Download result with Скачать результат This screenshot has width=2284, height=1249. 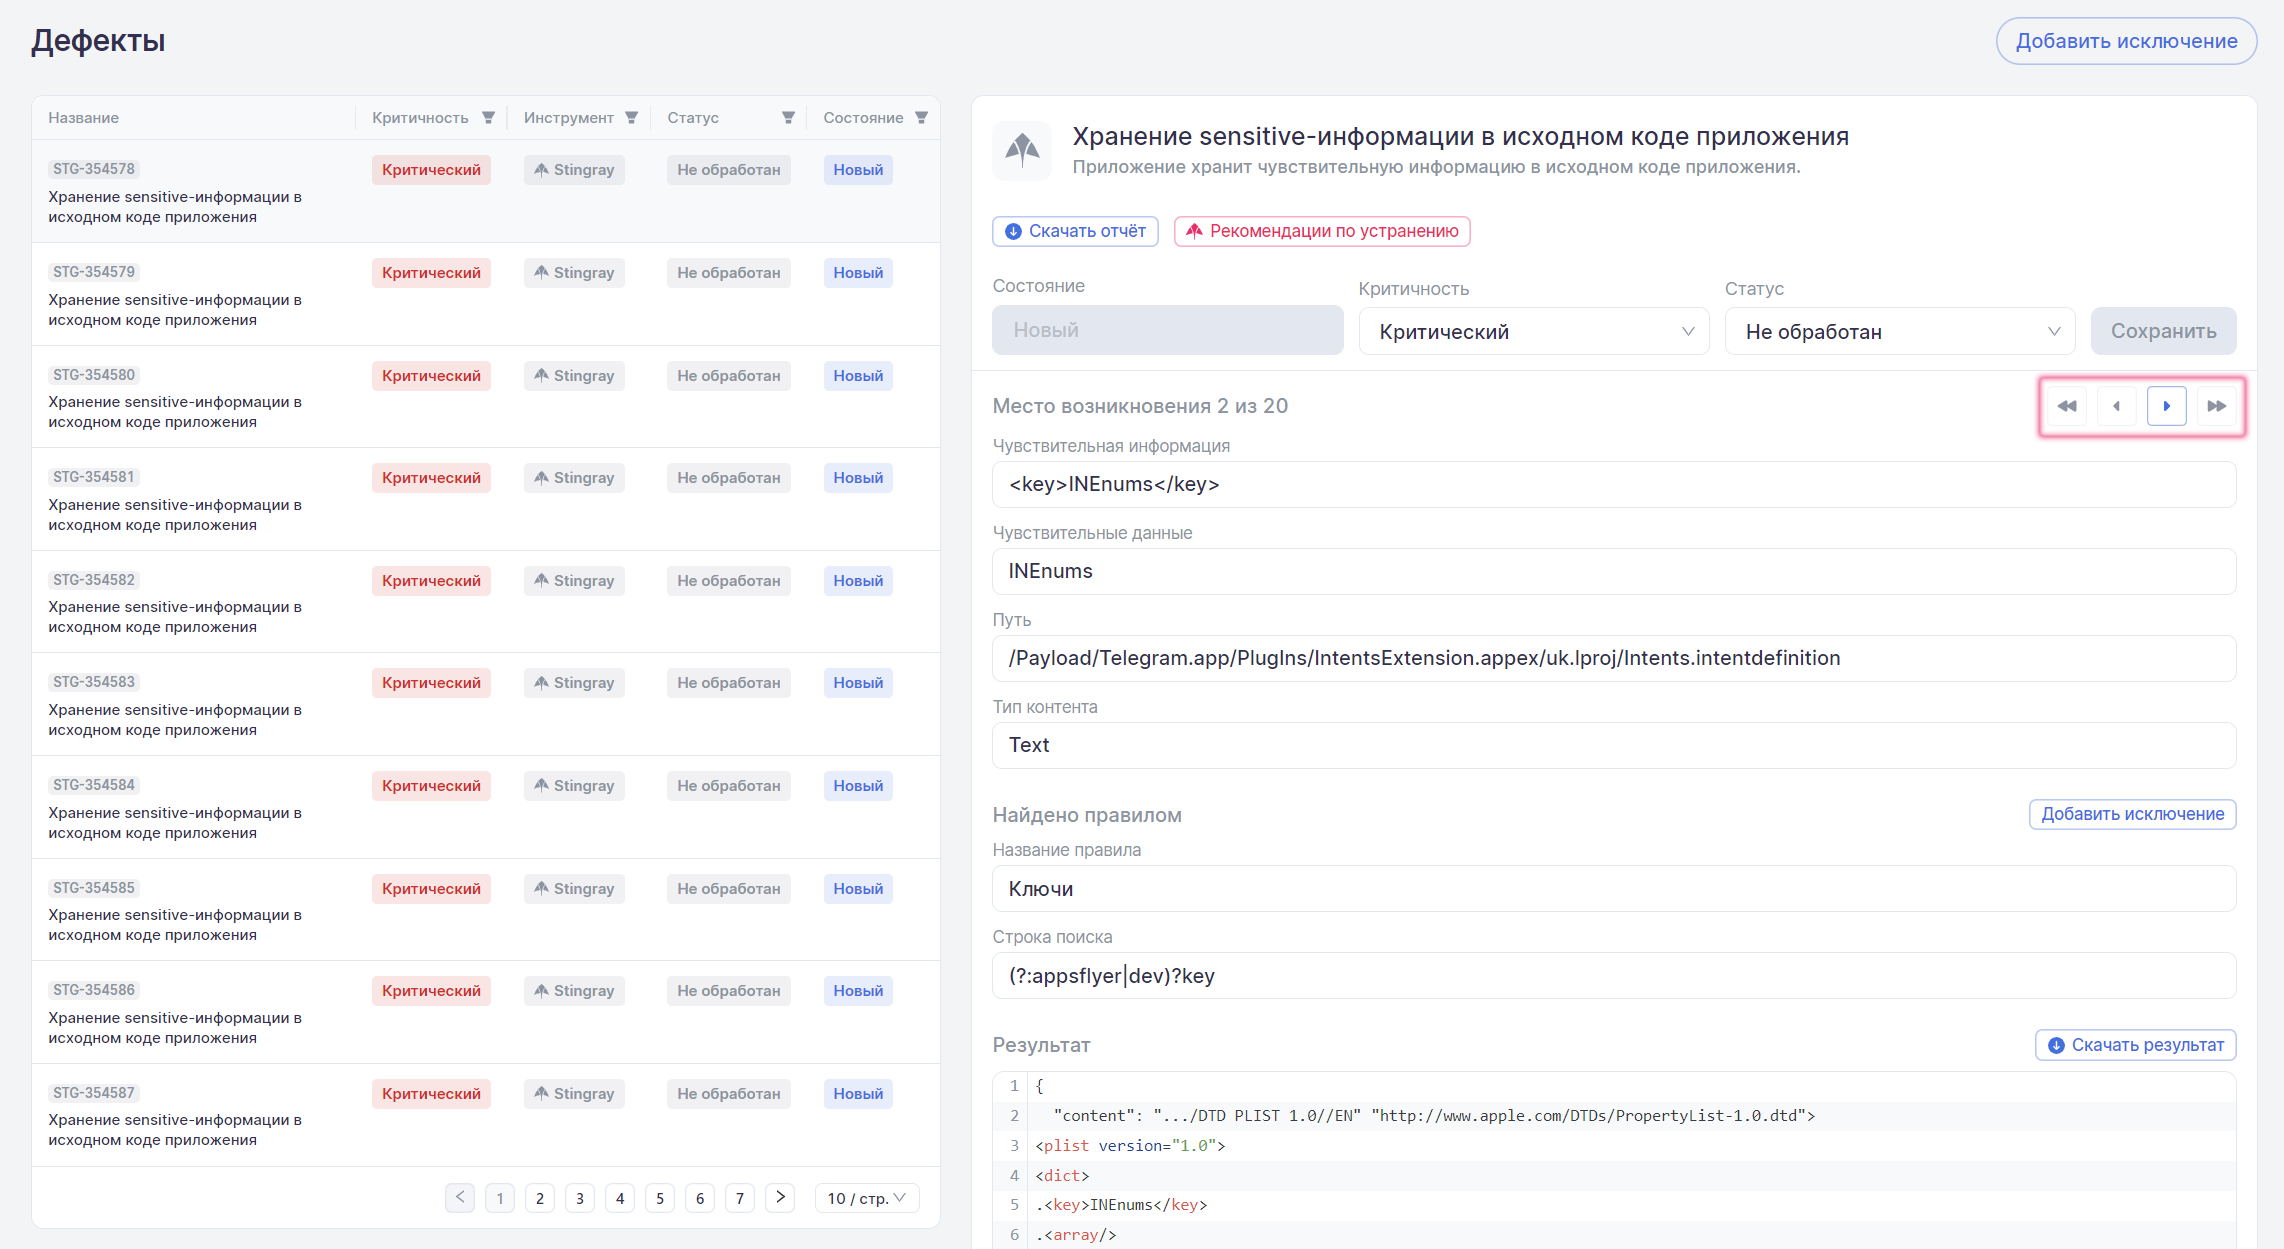click(2135, 1045)
